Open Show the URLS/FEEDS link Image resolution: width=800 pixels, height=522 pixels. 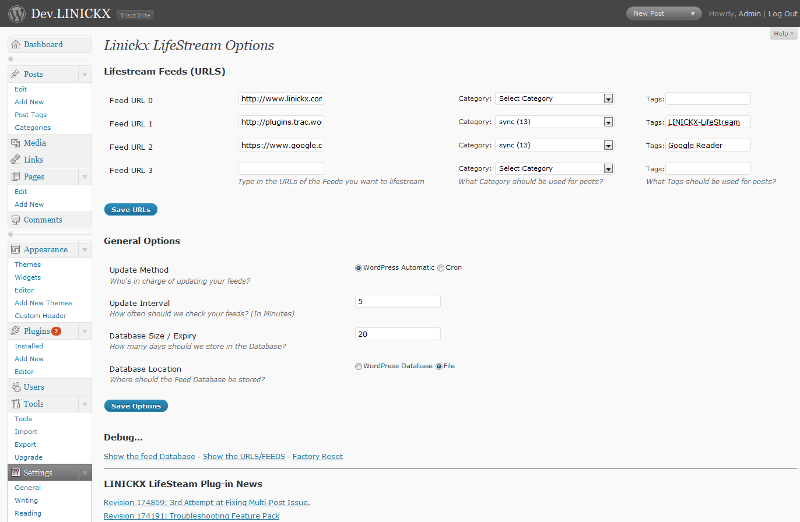pos(244,456)
